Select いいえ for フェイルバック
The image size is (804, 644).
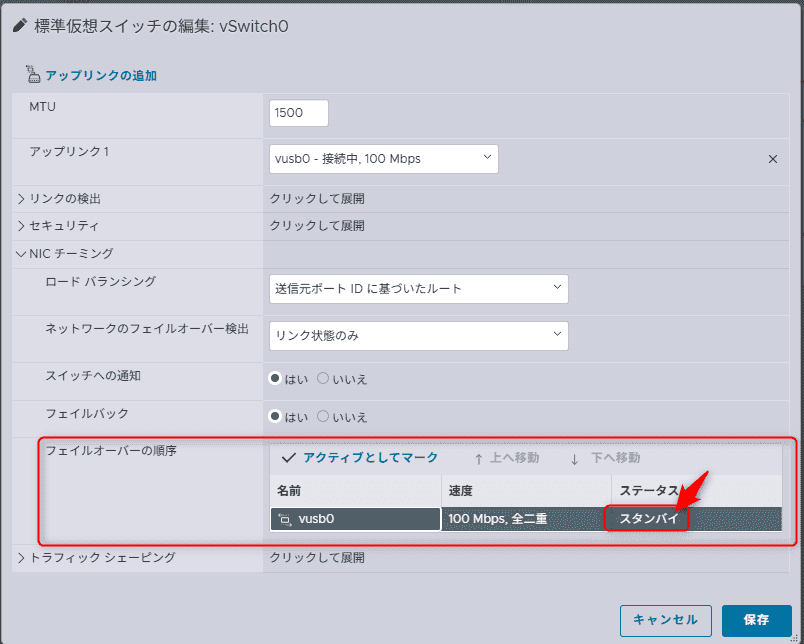point(323,416)
